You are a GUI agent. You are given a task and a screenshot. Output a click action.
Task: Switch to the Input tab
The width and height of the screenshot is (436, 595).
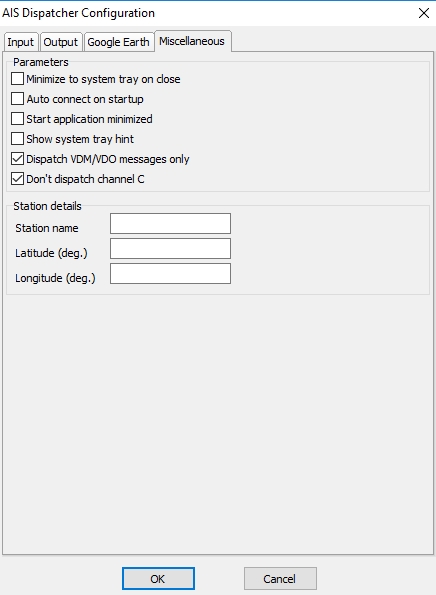[20, 42]
